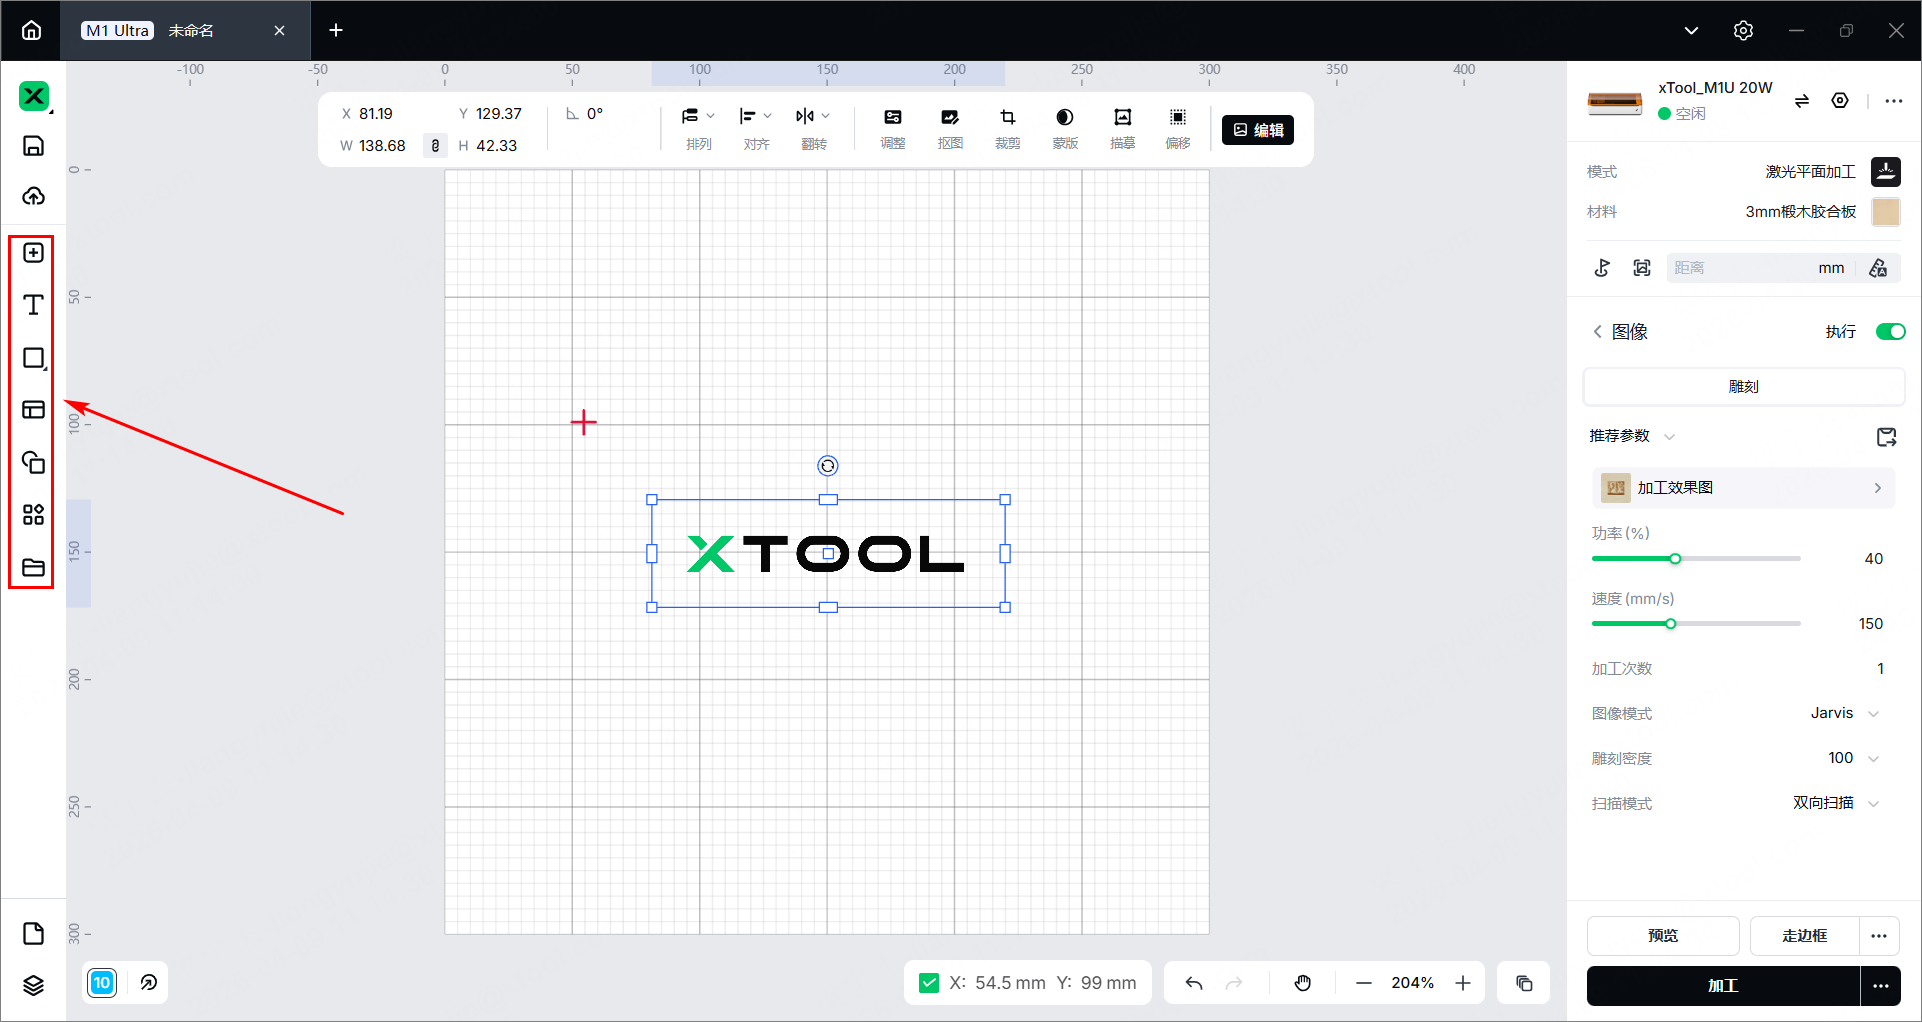Open the cloud upload icon
The height and width of the screenshot is (1022, 1922).
coord(33,195)
